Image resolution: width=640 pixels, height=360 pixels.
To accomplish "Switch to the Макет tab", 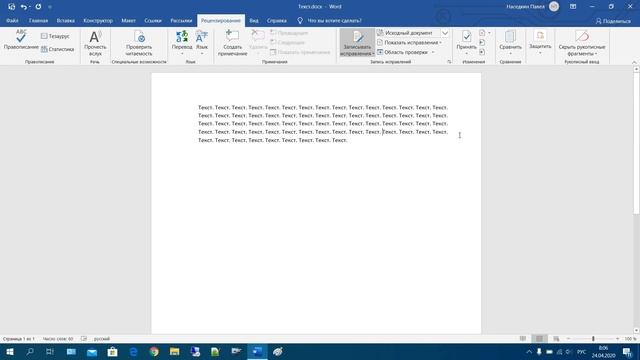I will (x=128, y=20).
